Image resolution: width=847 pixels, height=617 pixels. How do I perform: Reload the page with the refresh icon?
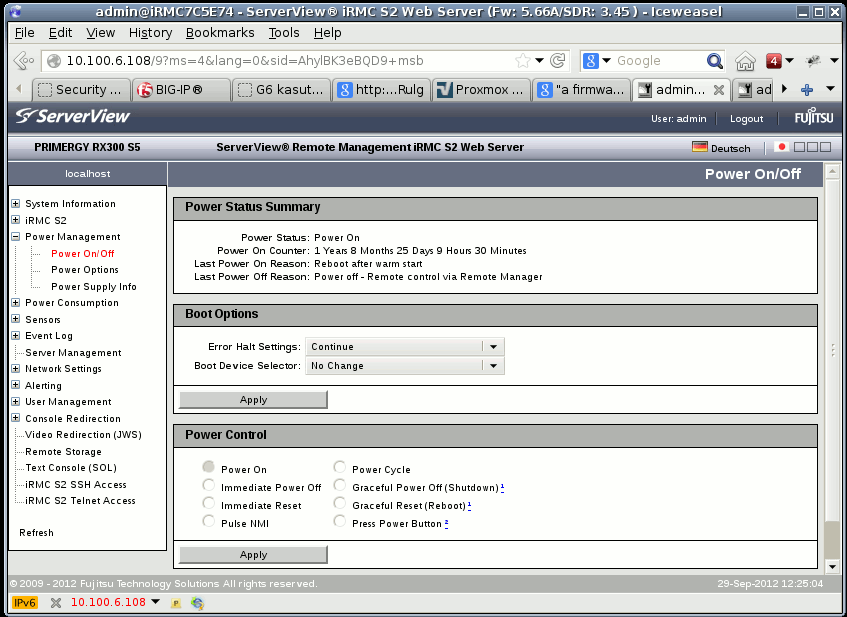point(557,61)
